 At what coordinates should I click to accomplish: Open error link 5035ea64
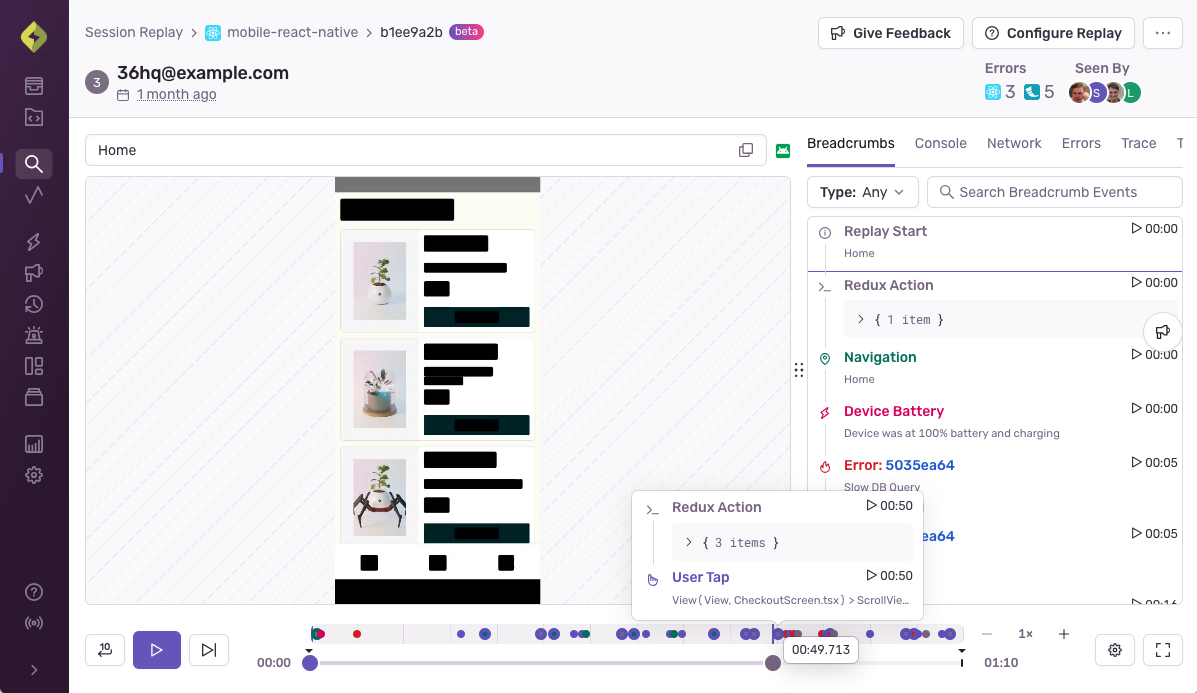[x=920, y=466]
